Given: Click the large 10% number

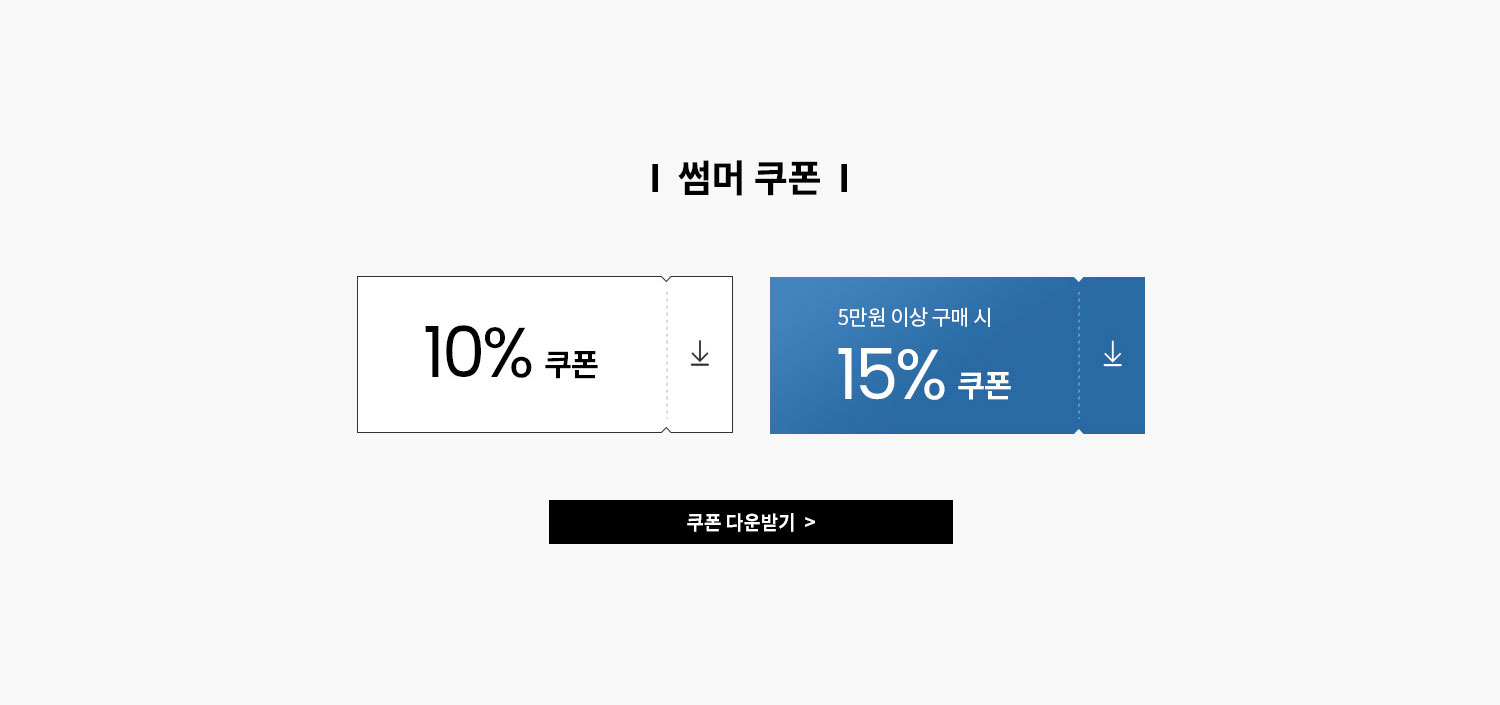Looking at the screenshot, I should click(x=478, y=353).
